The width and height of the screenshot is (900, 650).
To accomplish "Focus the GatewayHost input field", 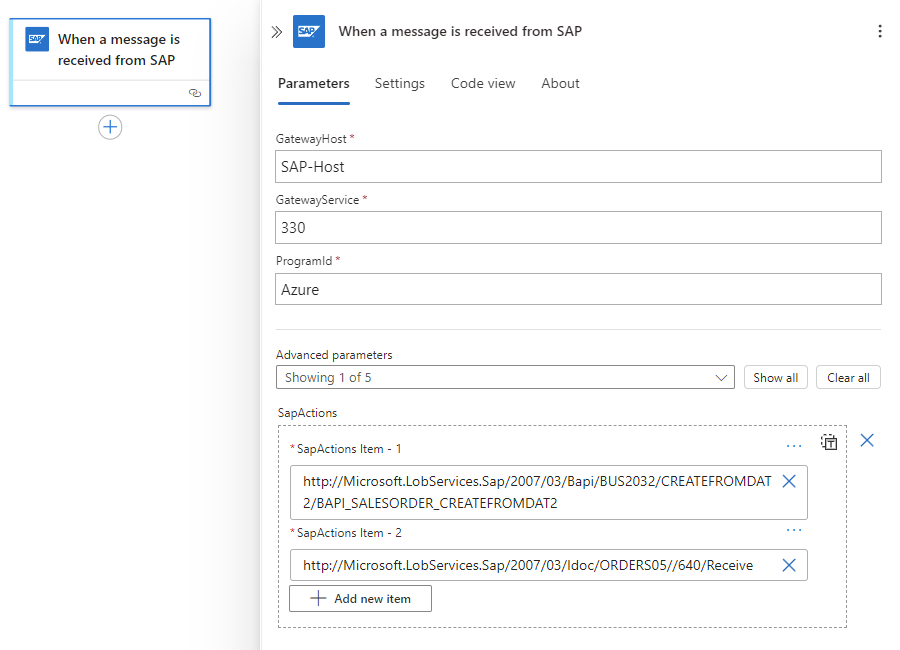I will tap(578, 167).
